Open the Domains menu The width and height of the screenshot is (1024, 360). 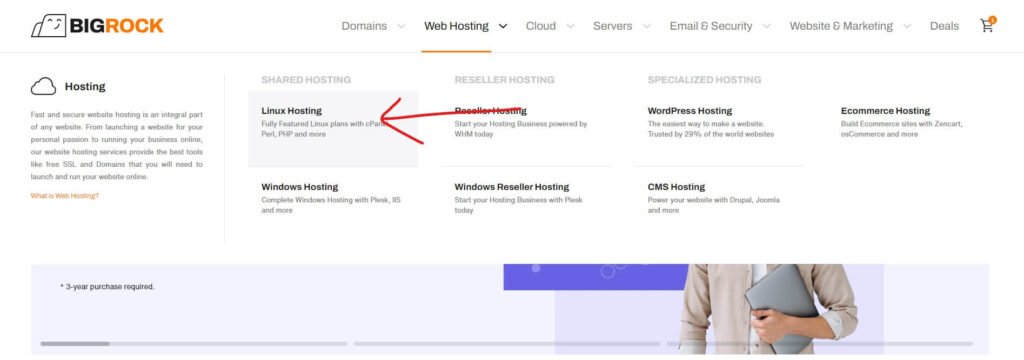coord(364,26)
